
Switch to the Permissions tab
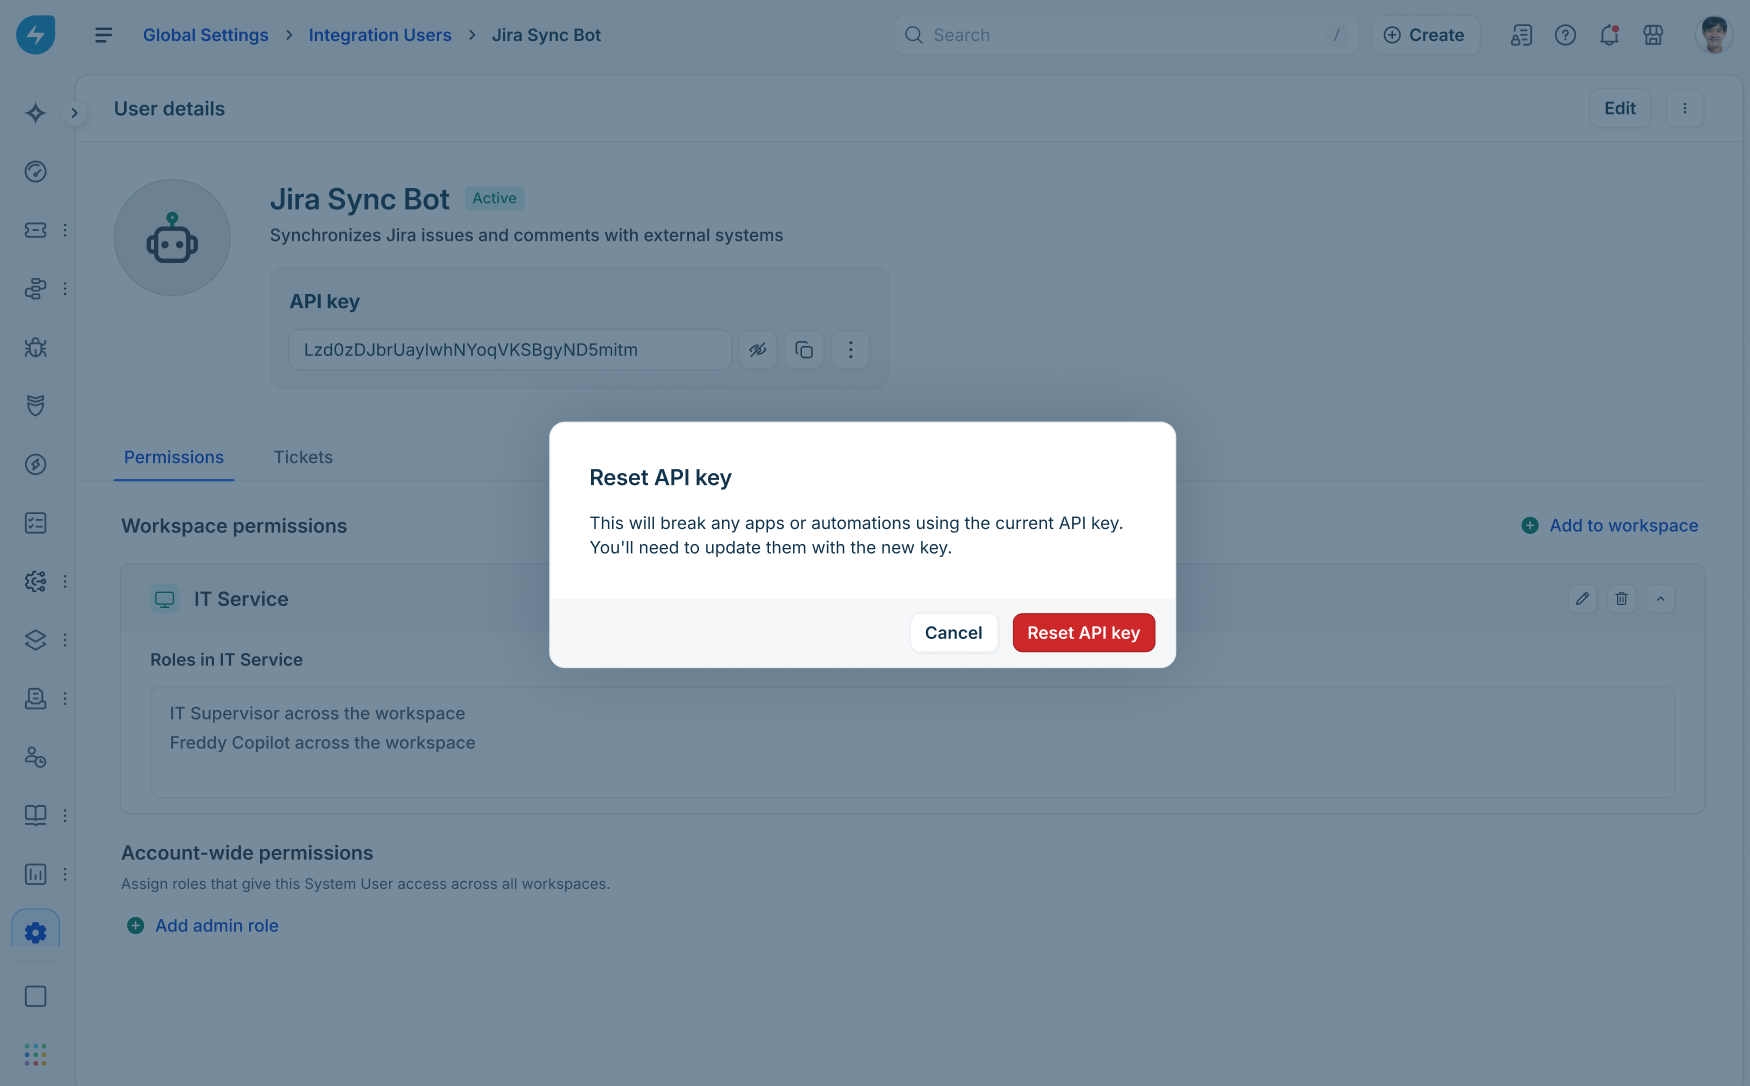[x=174, y=457]
